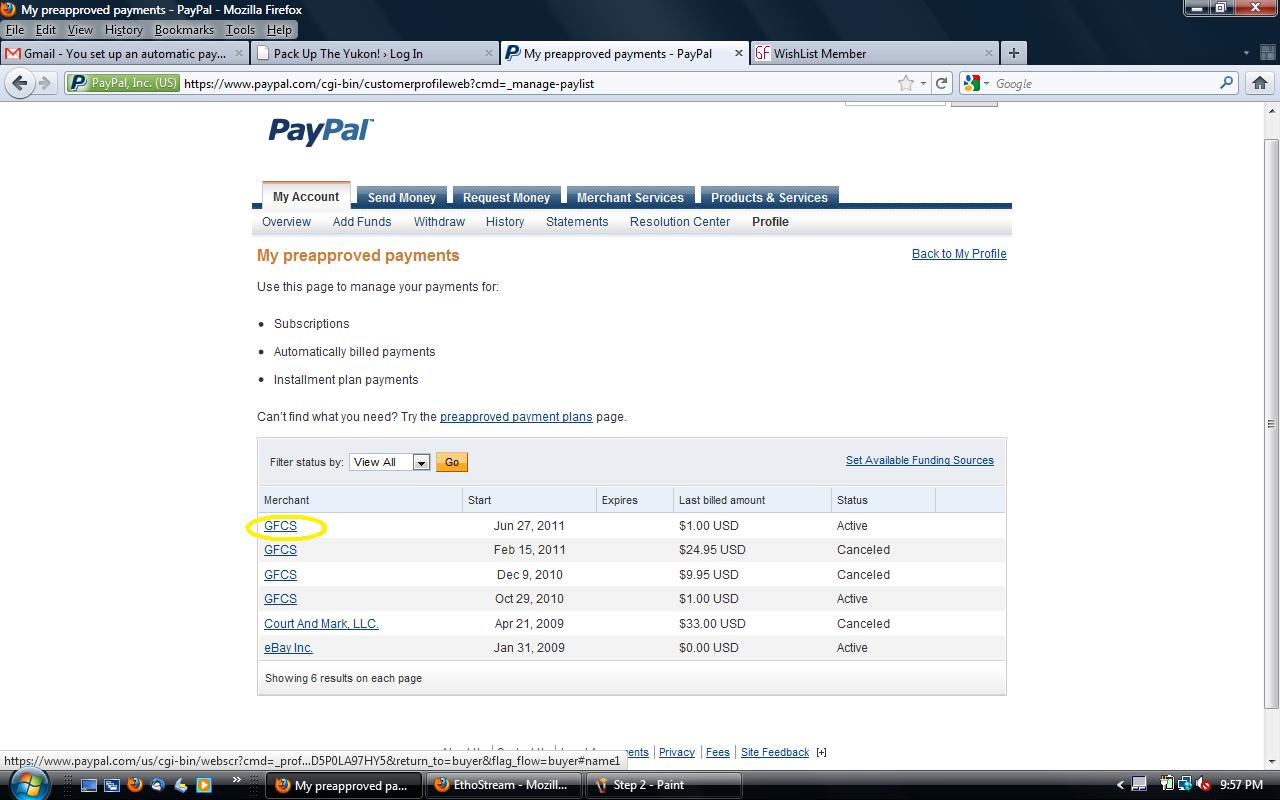Open the Filter status View All dropdown
The image size is (1280, 800).
390,462
